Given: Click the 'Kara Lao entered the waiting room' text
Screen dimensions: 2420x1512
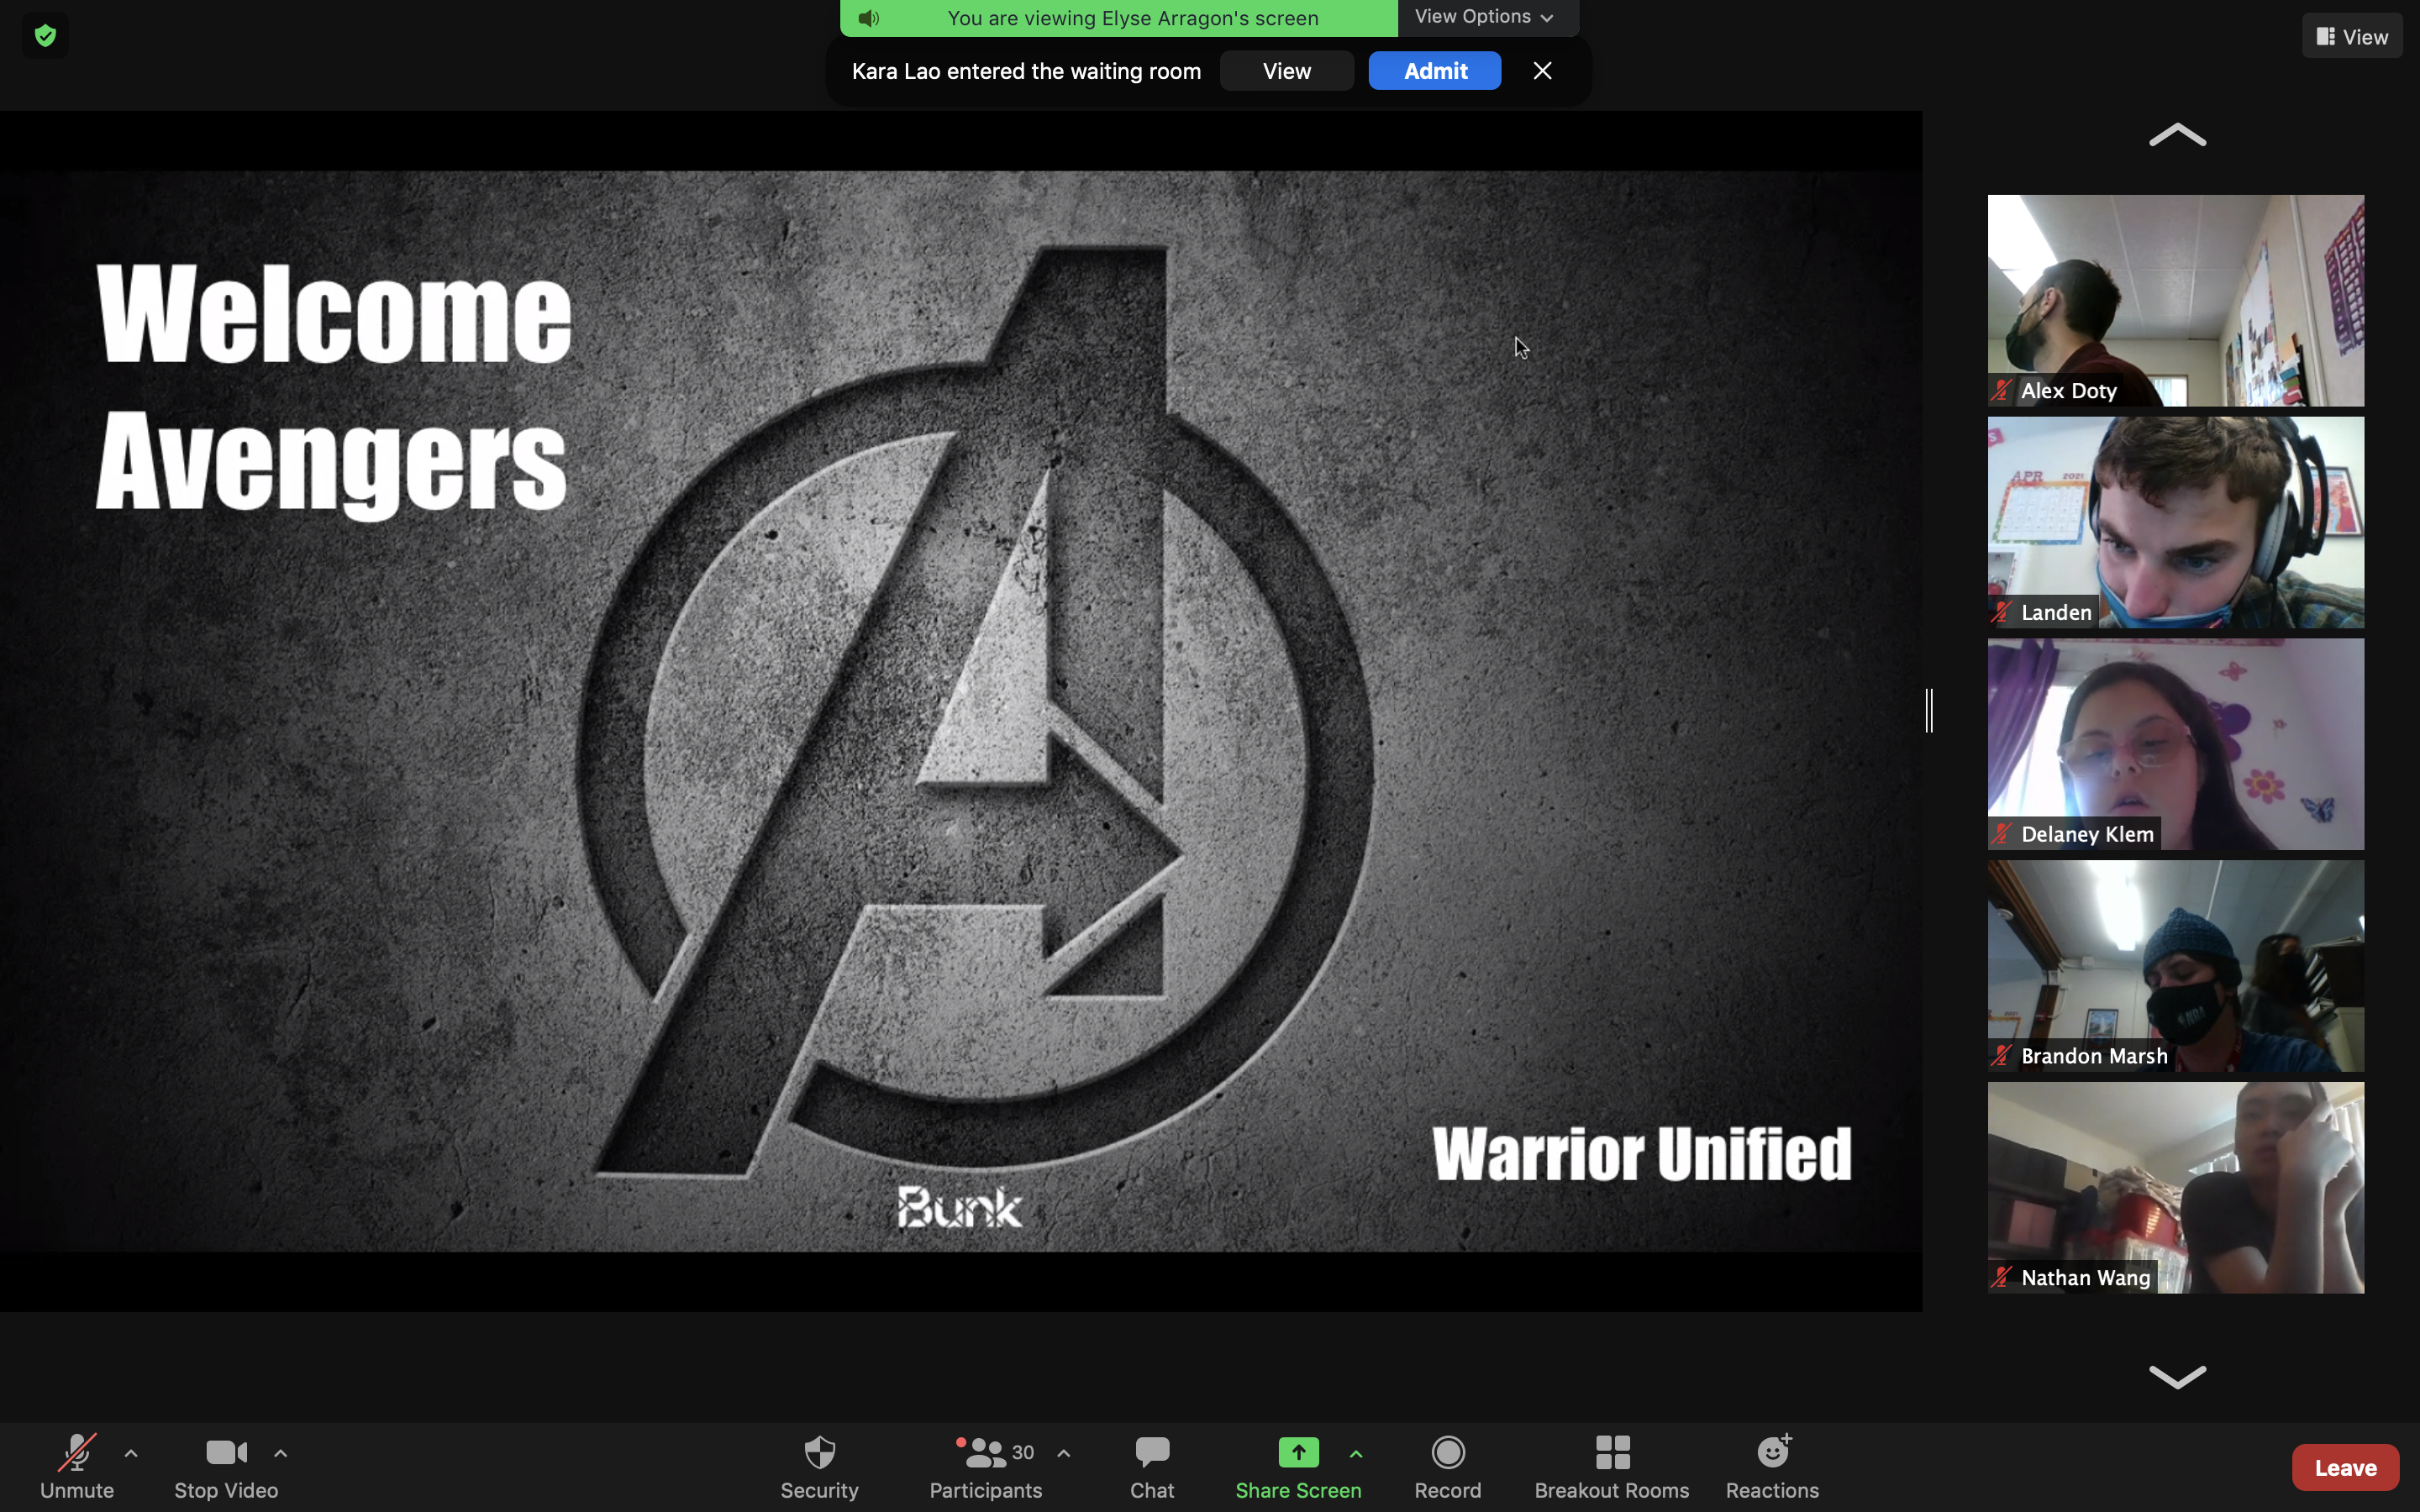Looking at the screenshot, I should coord(1026,71).
